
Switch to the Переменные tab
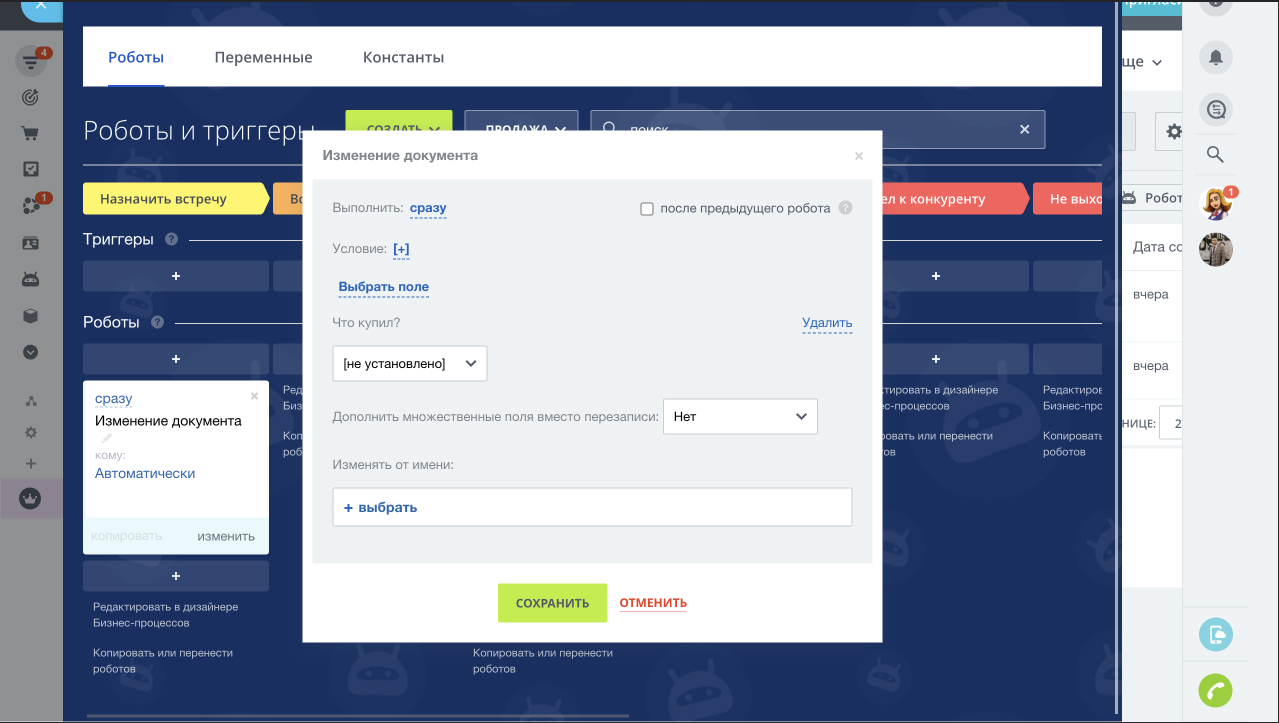263,57
